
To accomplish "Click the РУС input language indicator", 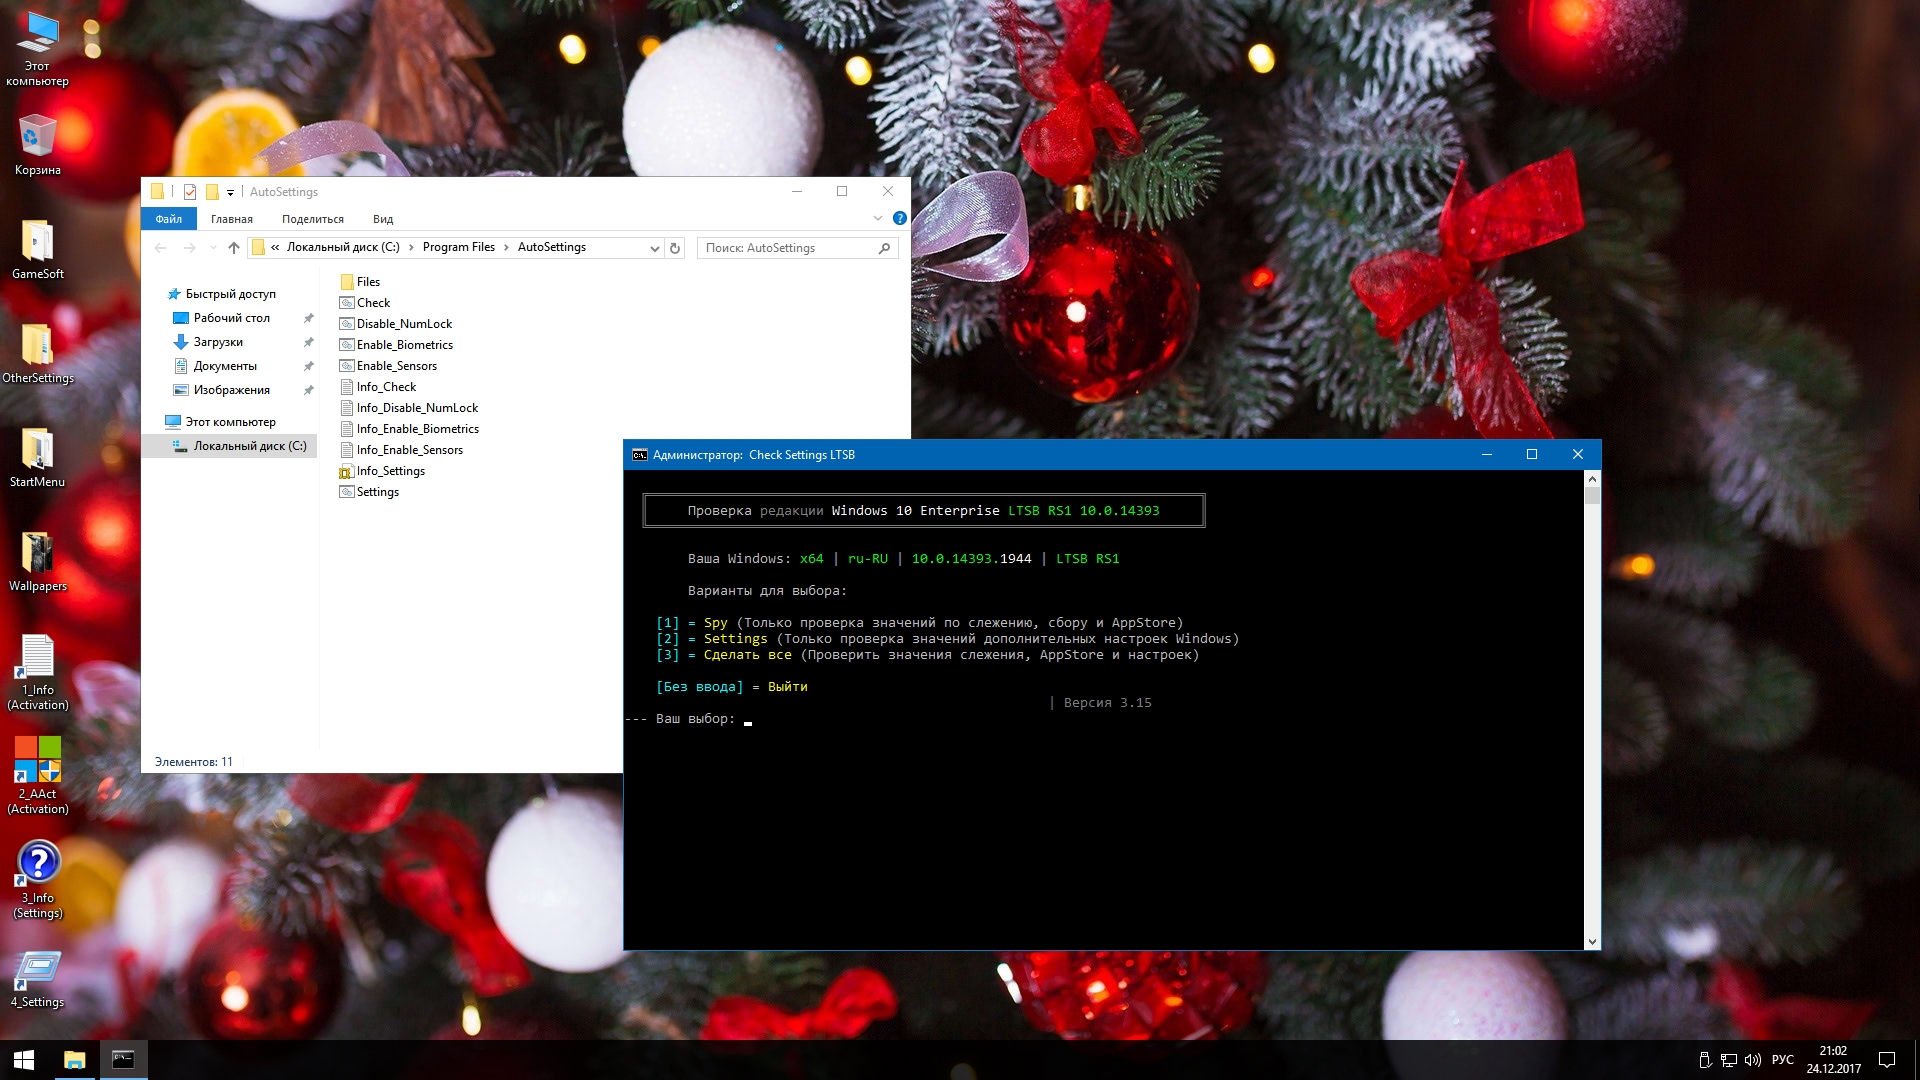I will point(1783,1060).
